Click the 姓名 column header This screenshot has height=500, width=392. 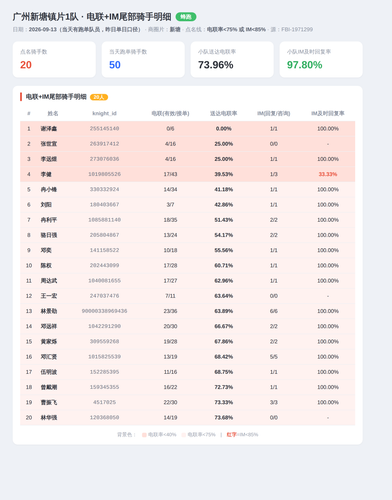click(53, 113)
